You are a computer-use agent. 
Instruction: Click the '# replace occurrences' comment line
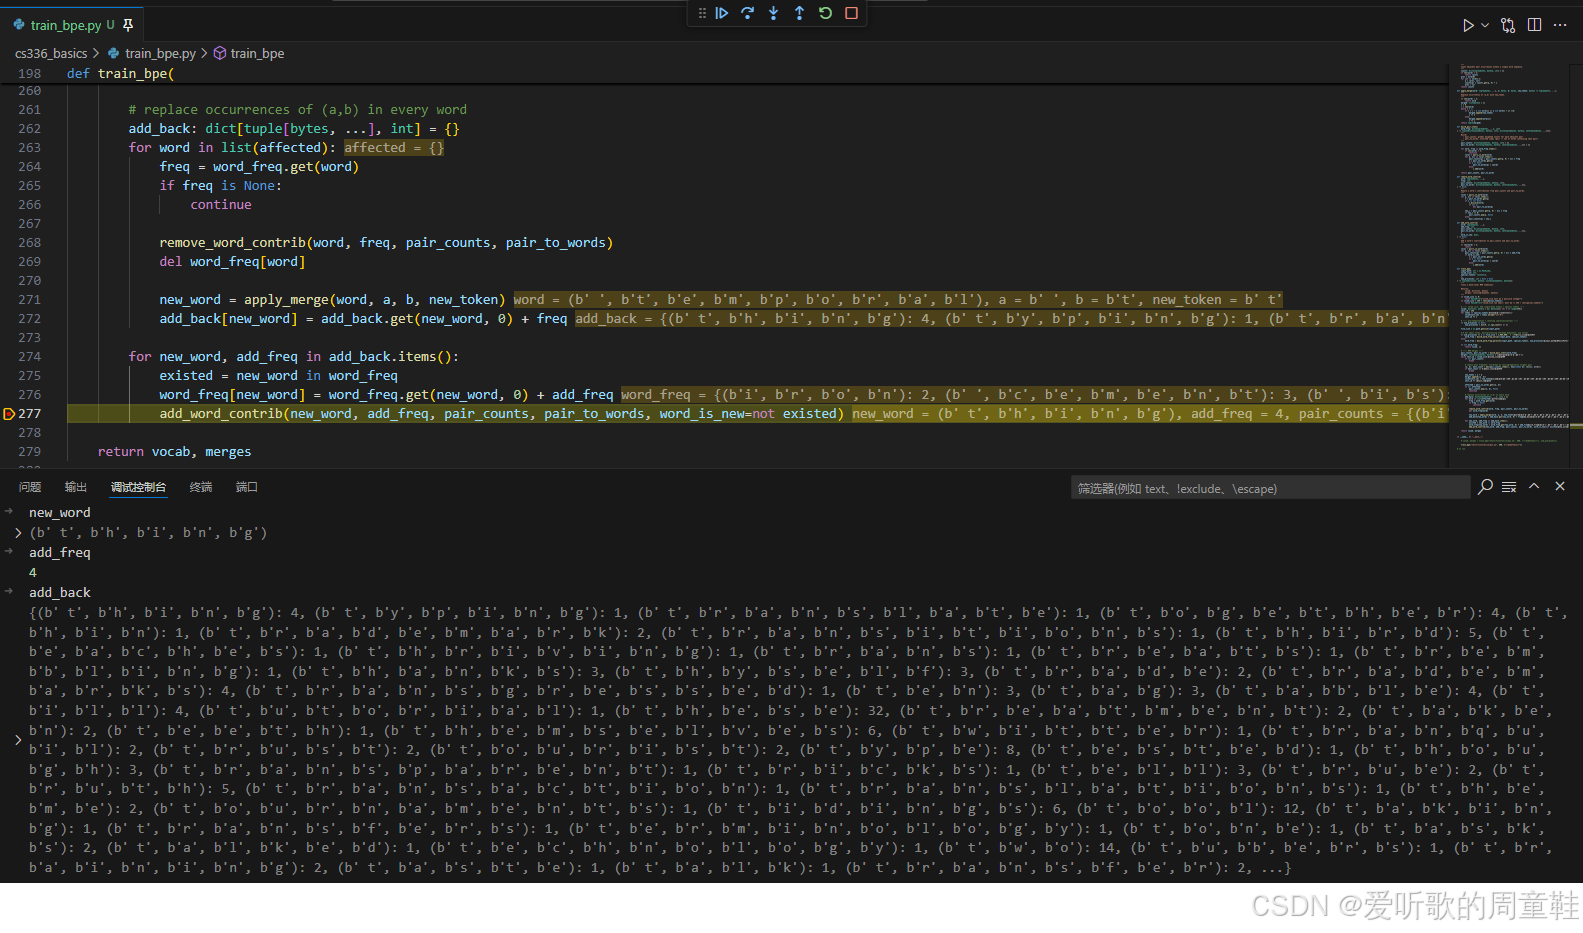click(x=297, y=110)
